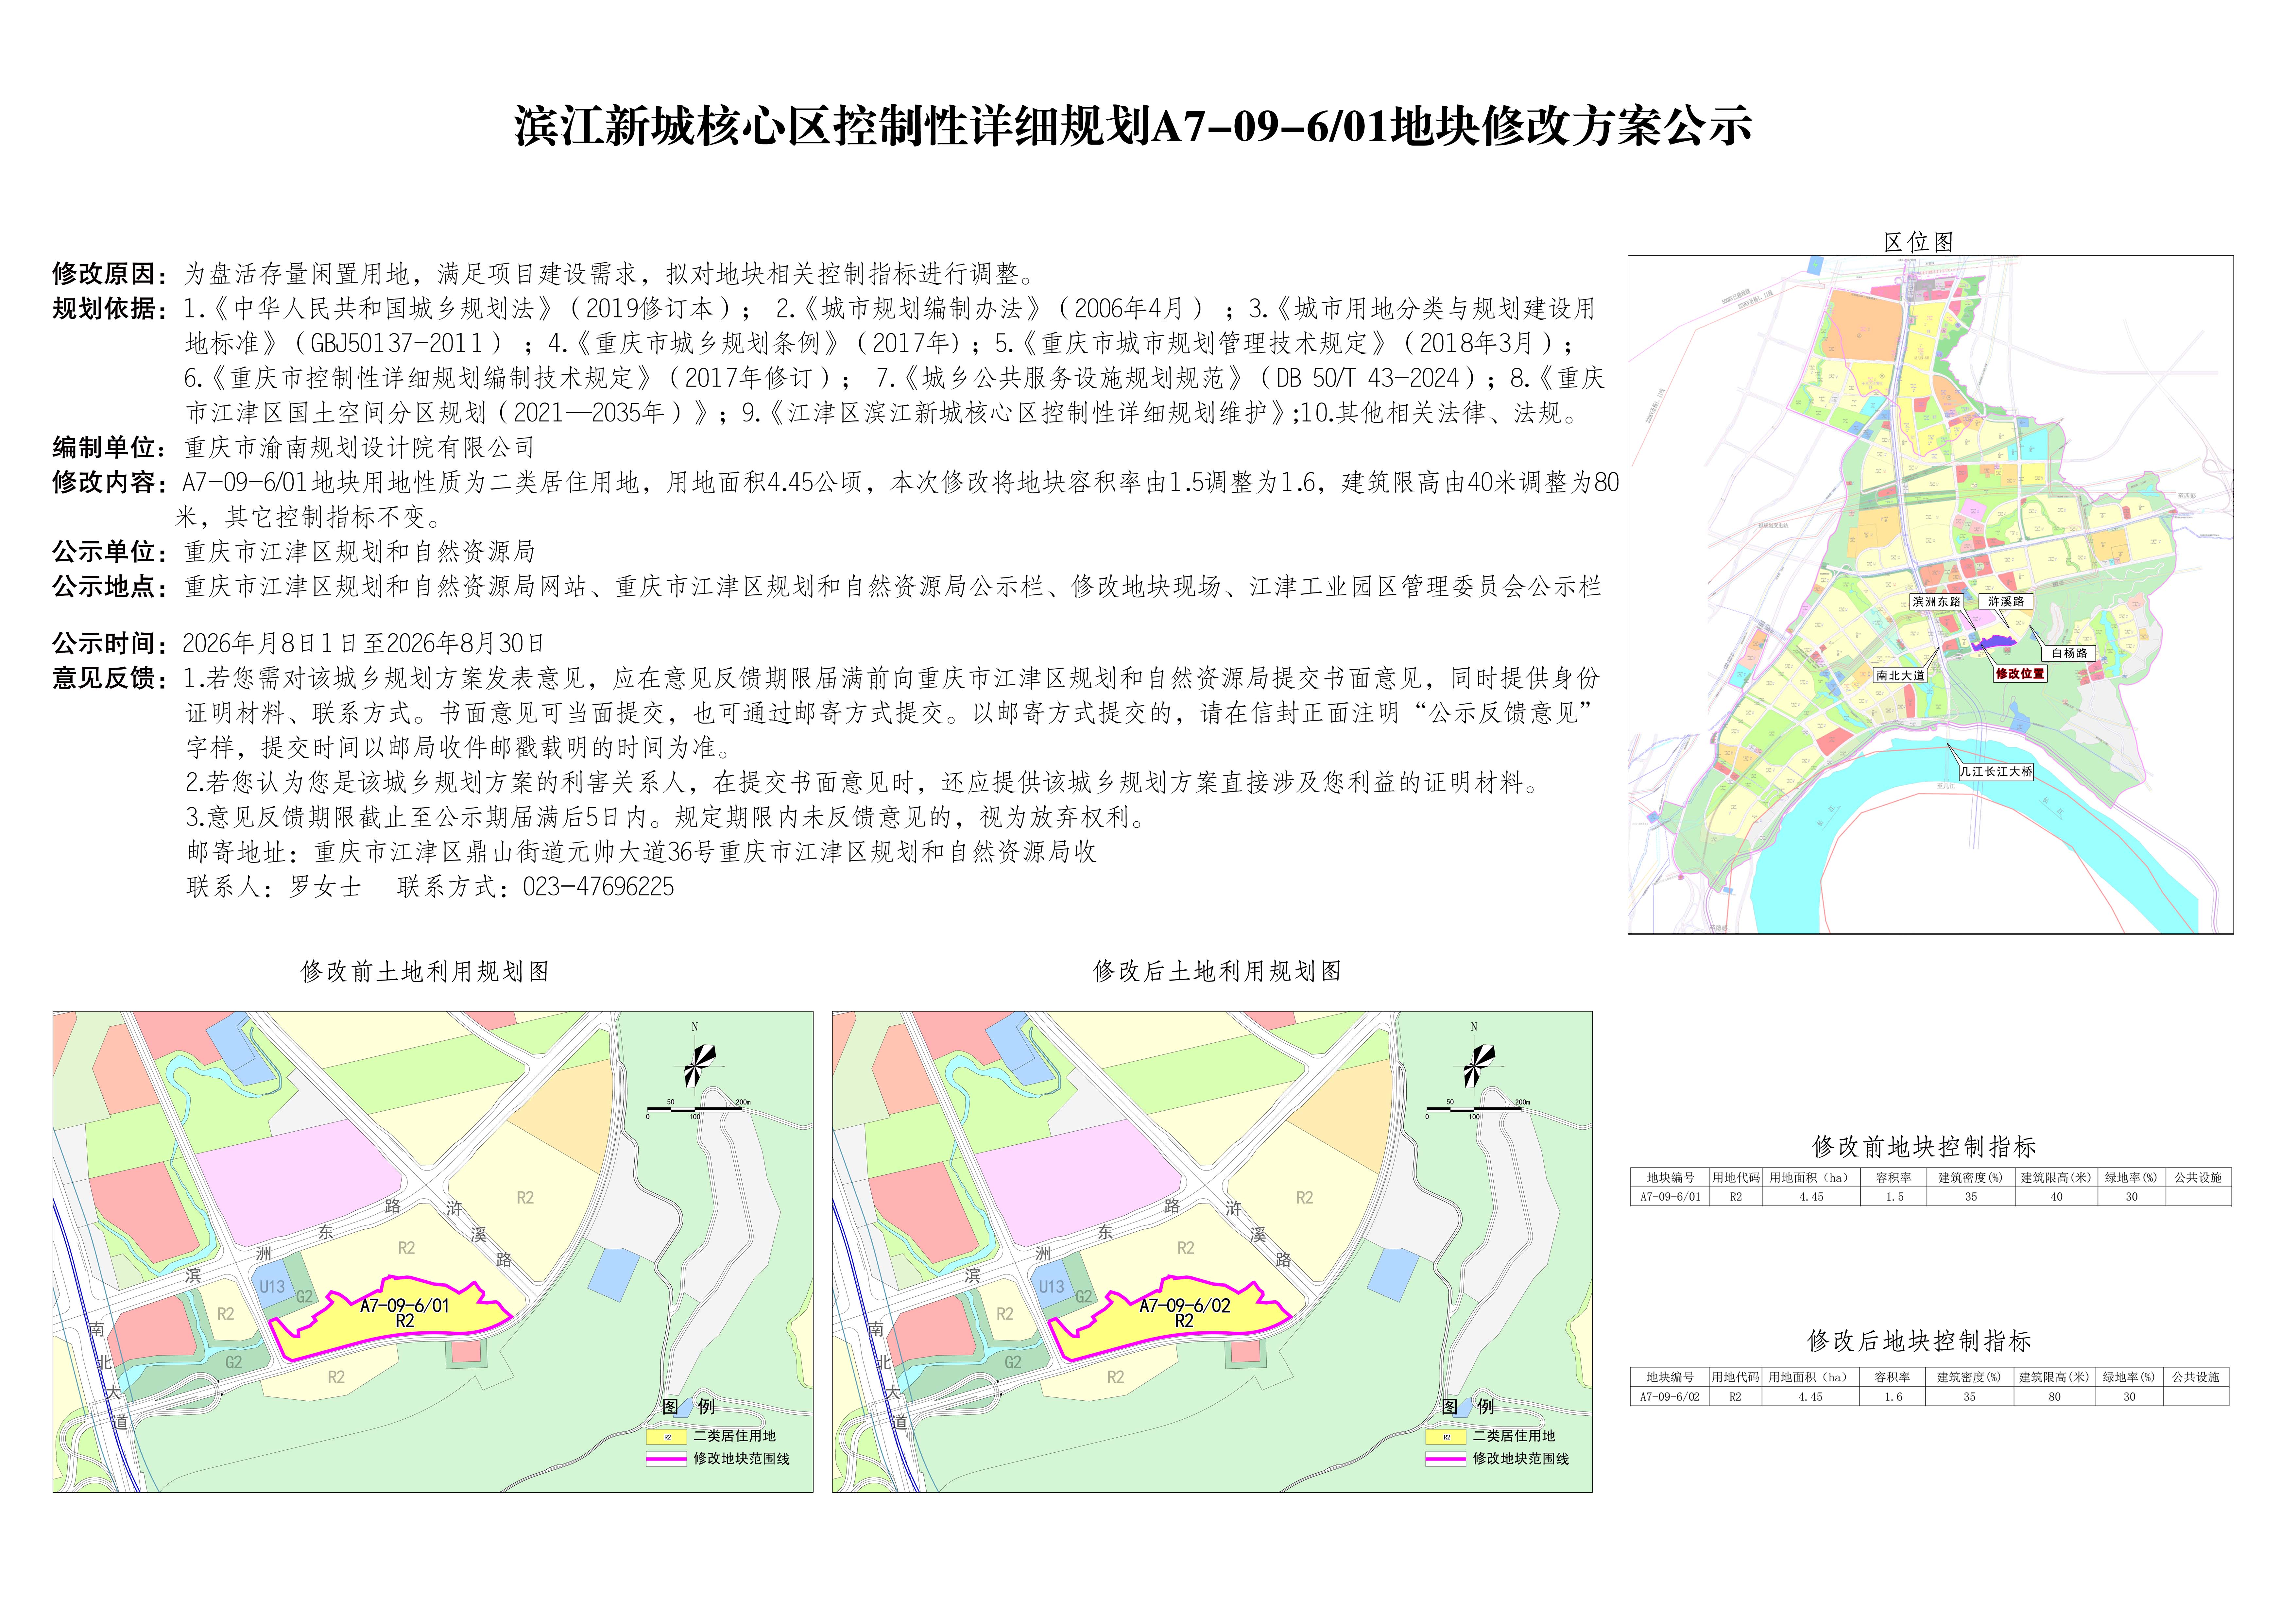
Task: Click the "修改位置" label on the location map
Action: click(x=2020, y=674)
